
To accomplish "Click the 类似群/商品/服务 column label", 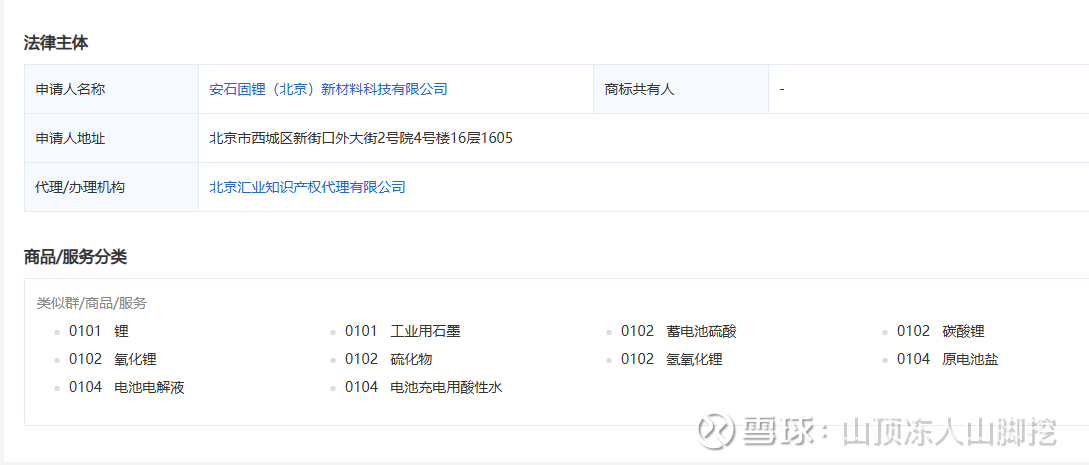I will [x=92, y=303].
